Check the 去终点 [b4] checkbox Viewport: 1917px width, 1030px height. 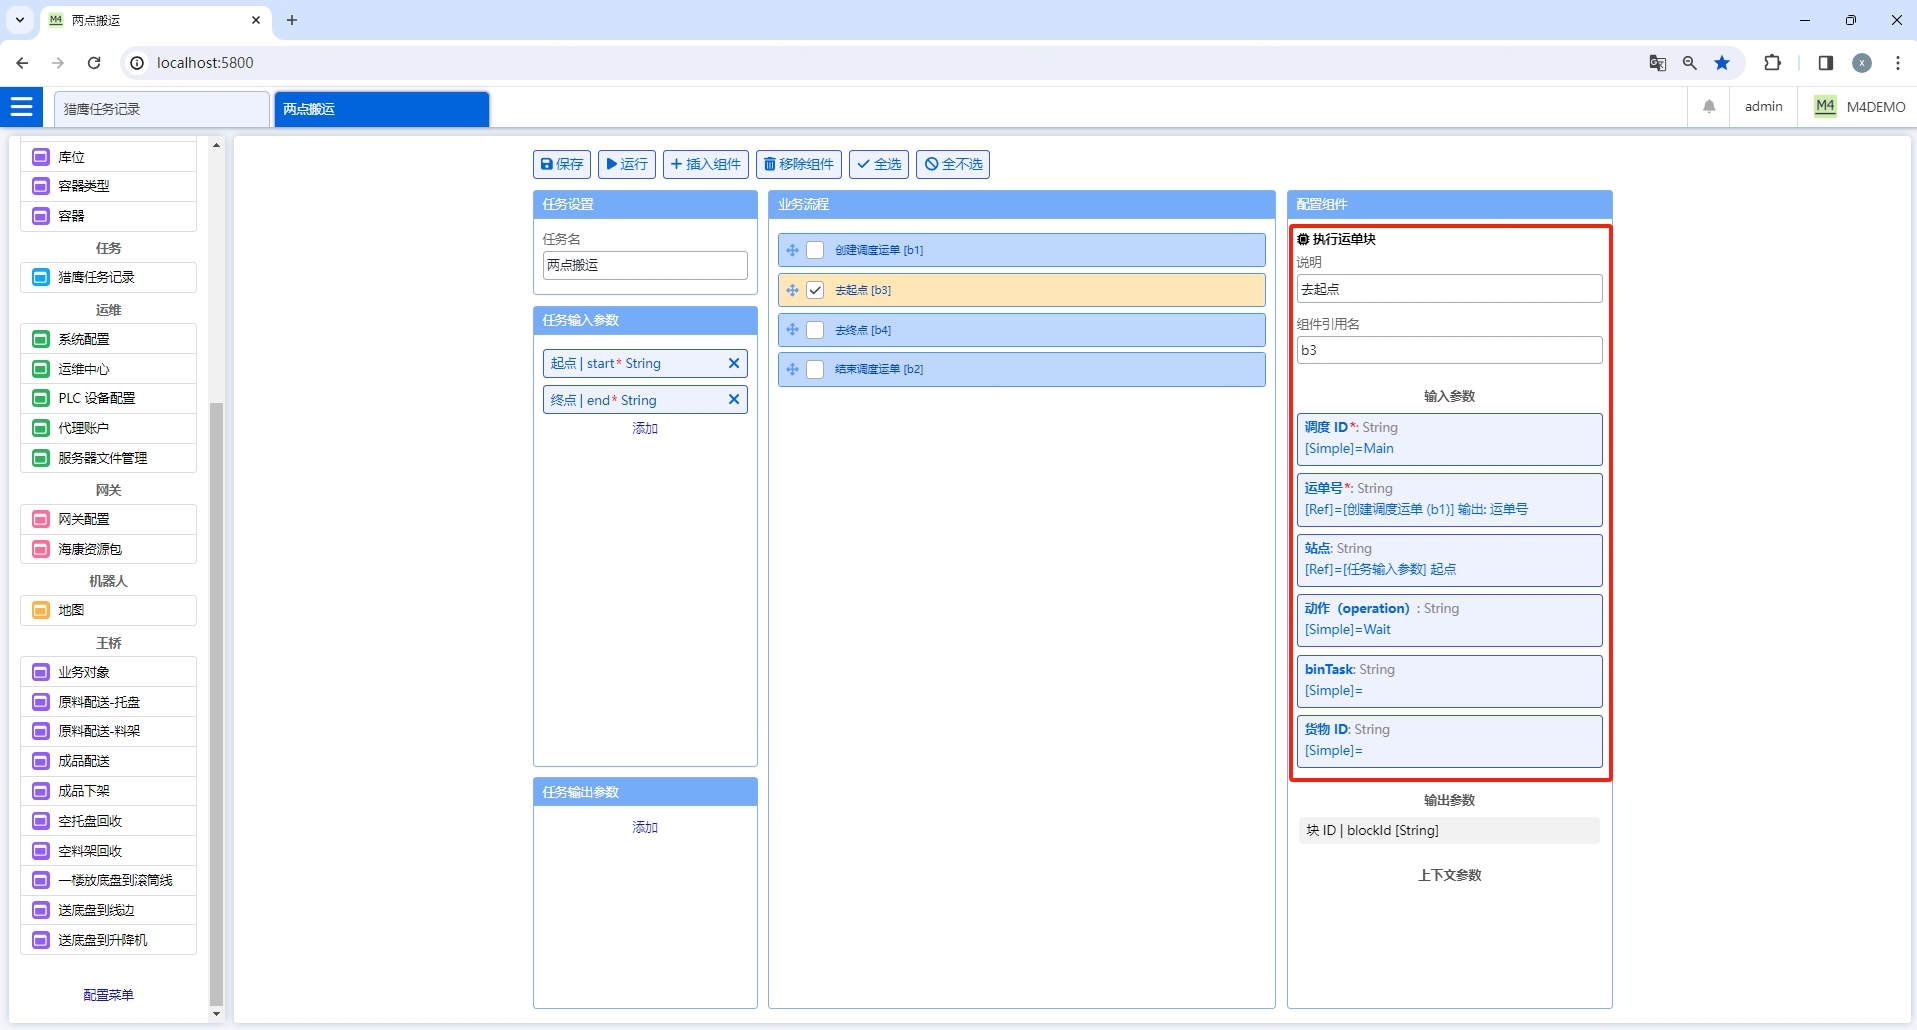tap(815, 330)
